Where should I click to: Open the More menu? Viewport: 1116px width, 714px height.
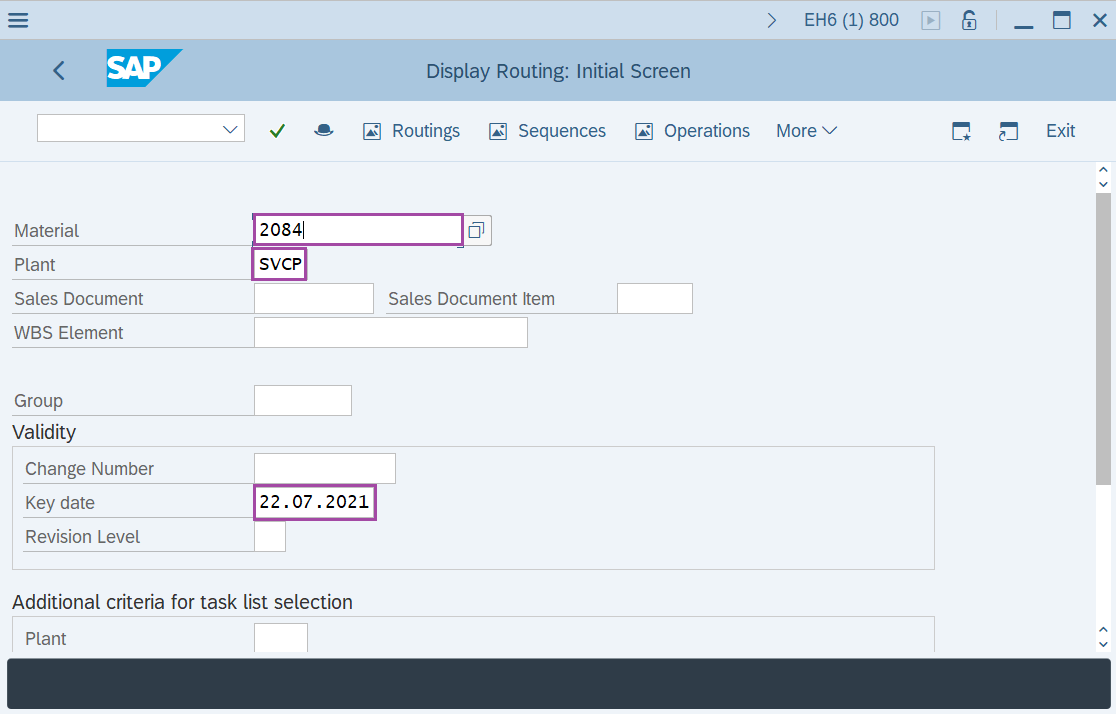coord(805,130)
